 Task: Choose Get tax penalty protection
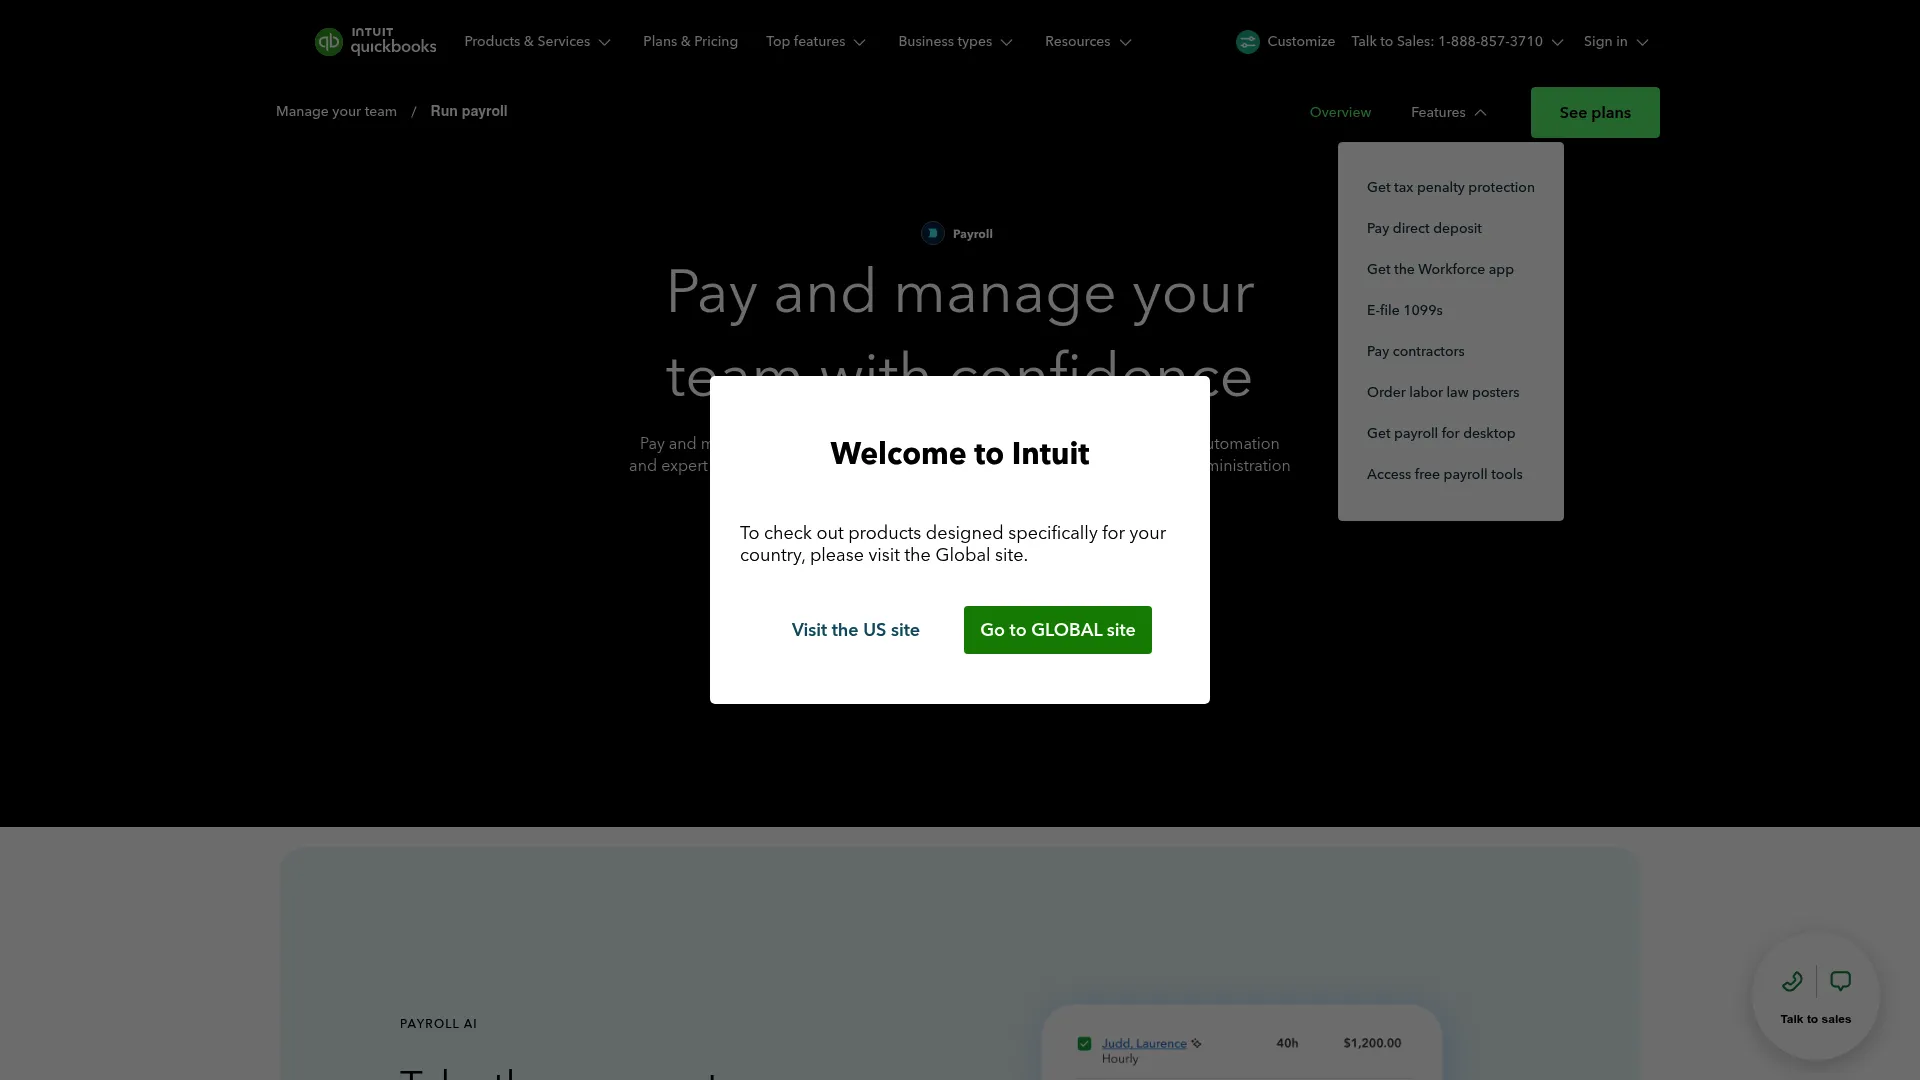(1450, 187)
